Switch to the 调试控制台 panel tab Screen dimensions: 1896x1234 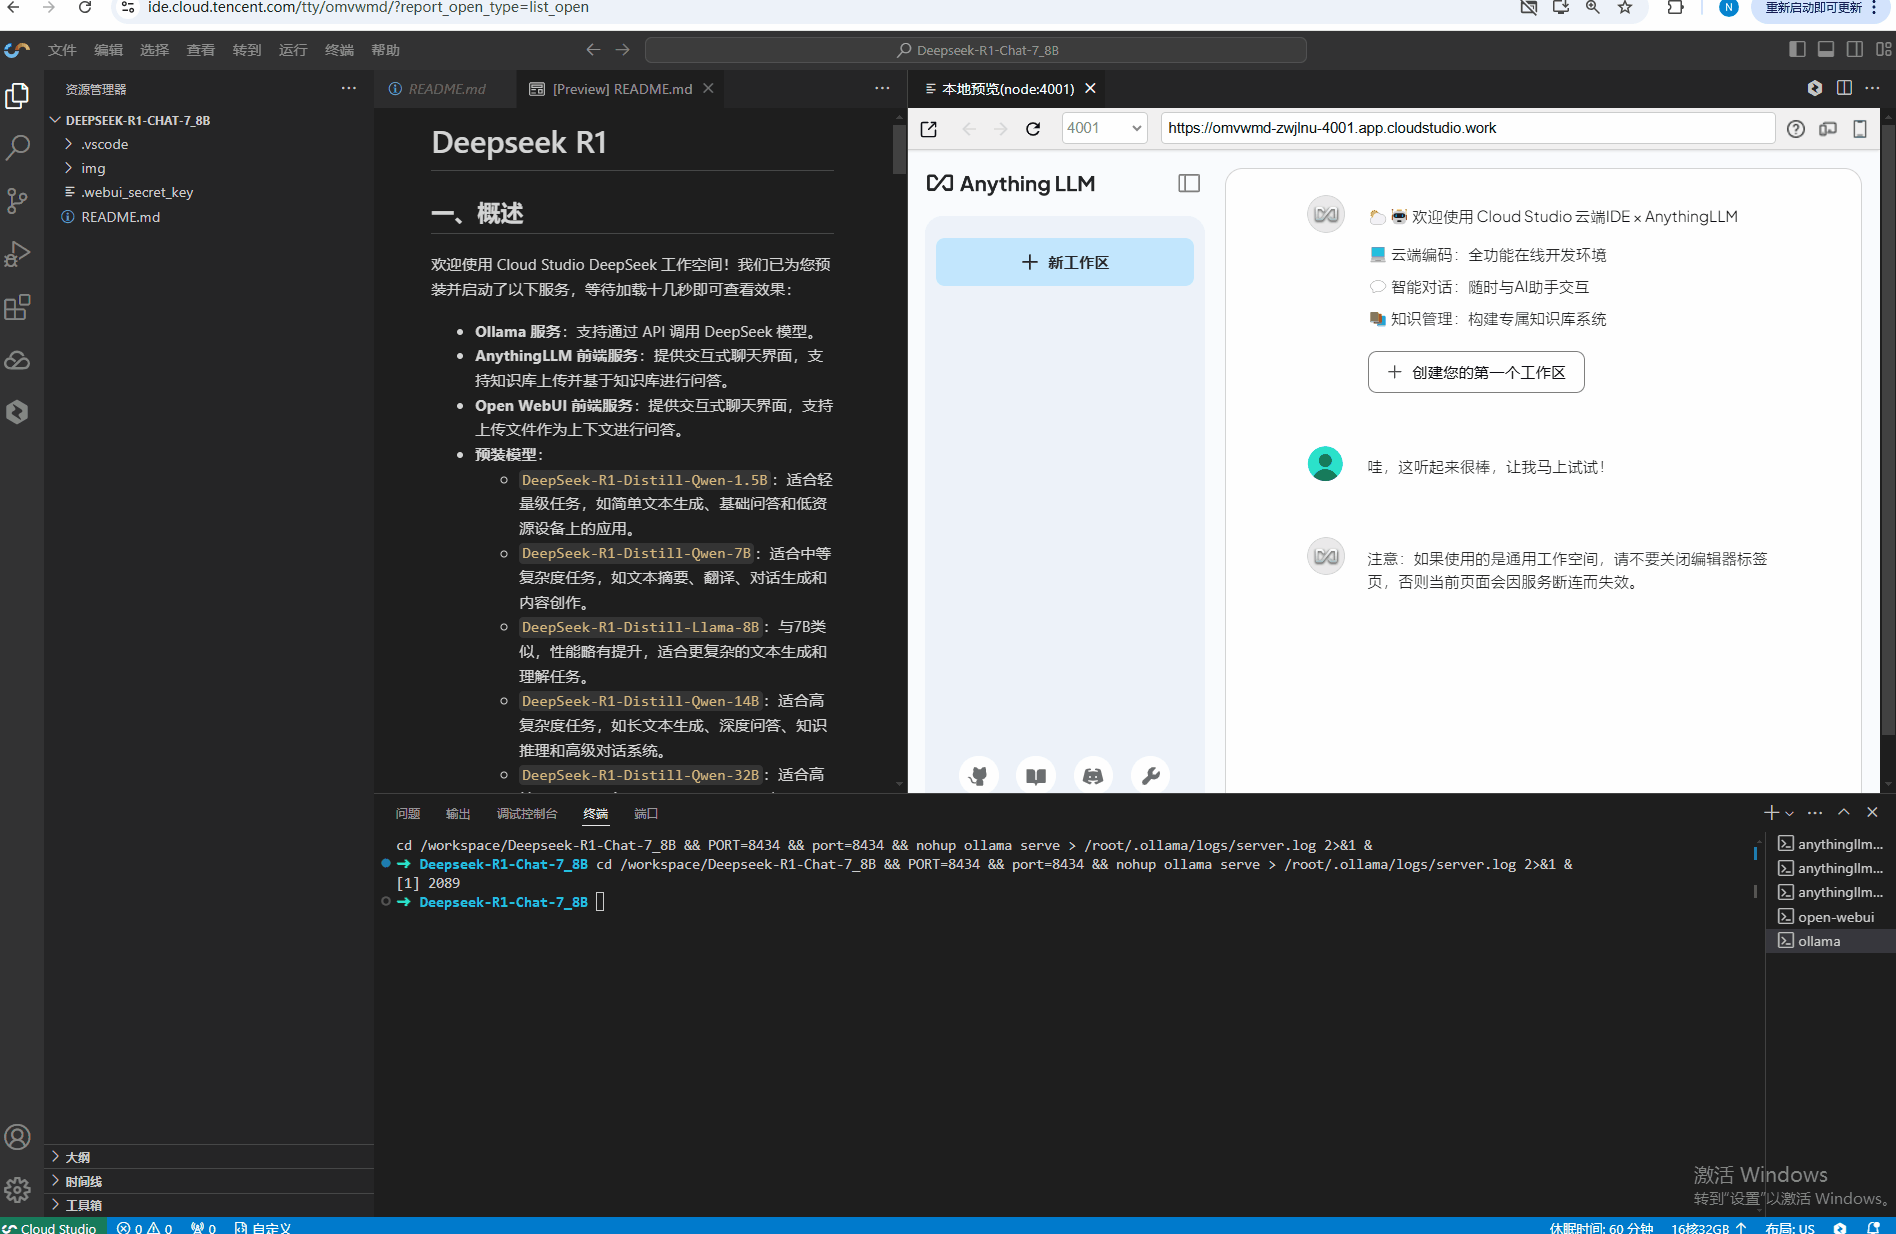point(527,814)
